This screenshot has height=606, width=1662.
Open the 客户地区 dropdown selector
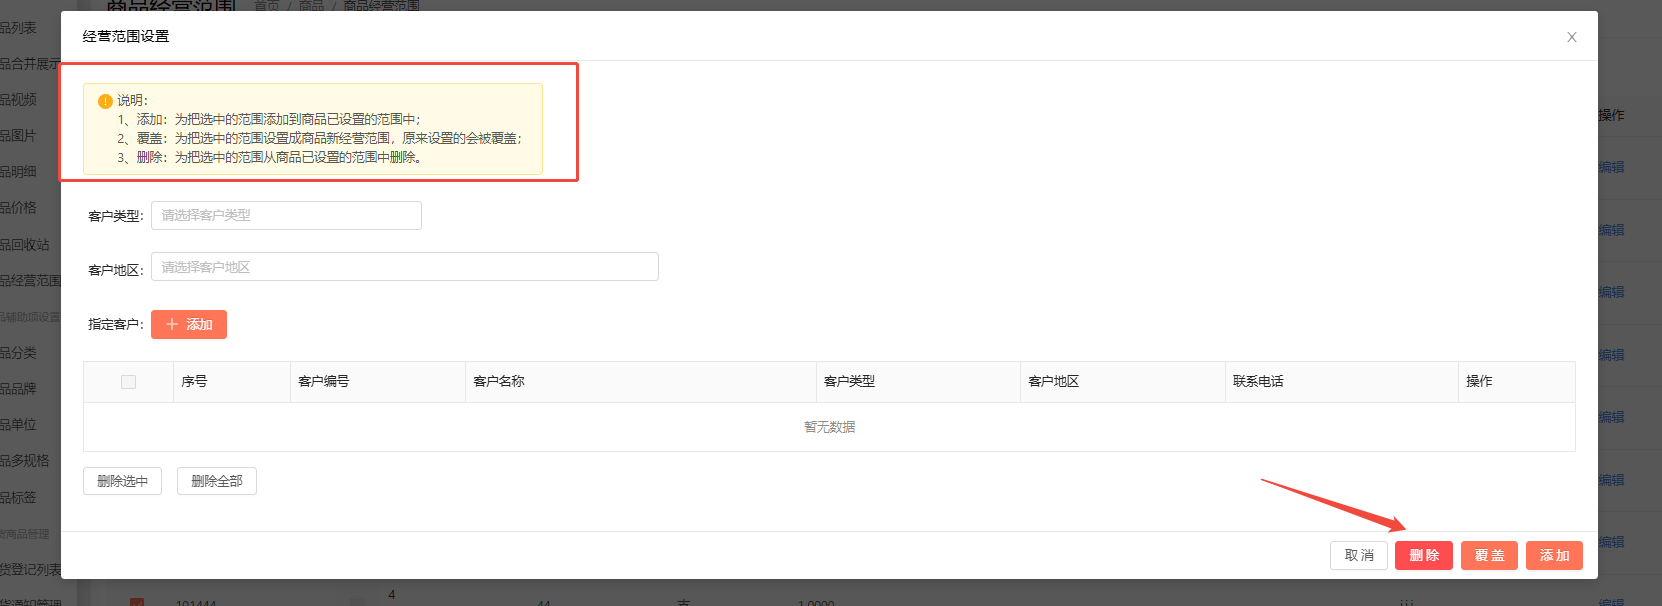pos(405,267)
